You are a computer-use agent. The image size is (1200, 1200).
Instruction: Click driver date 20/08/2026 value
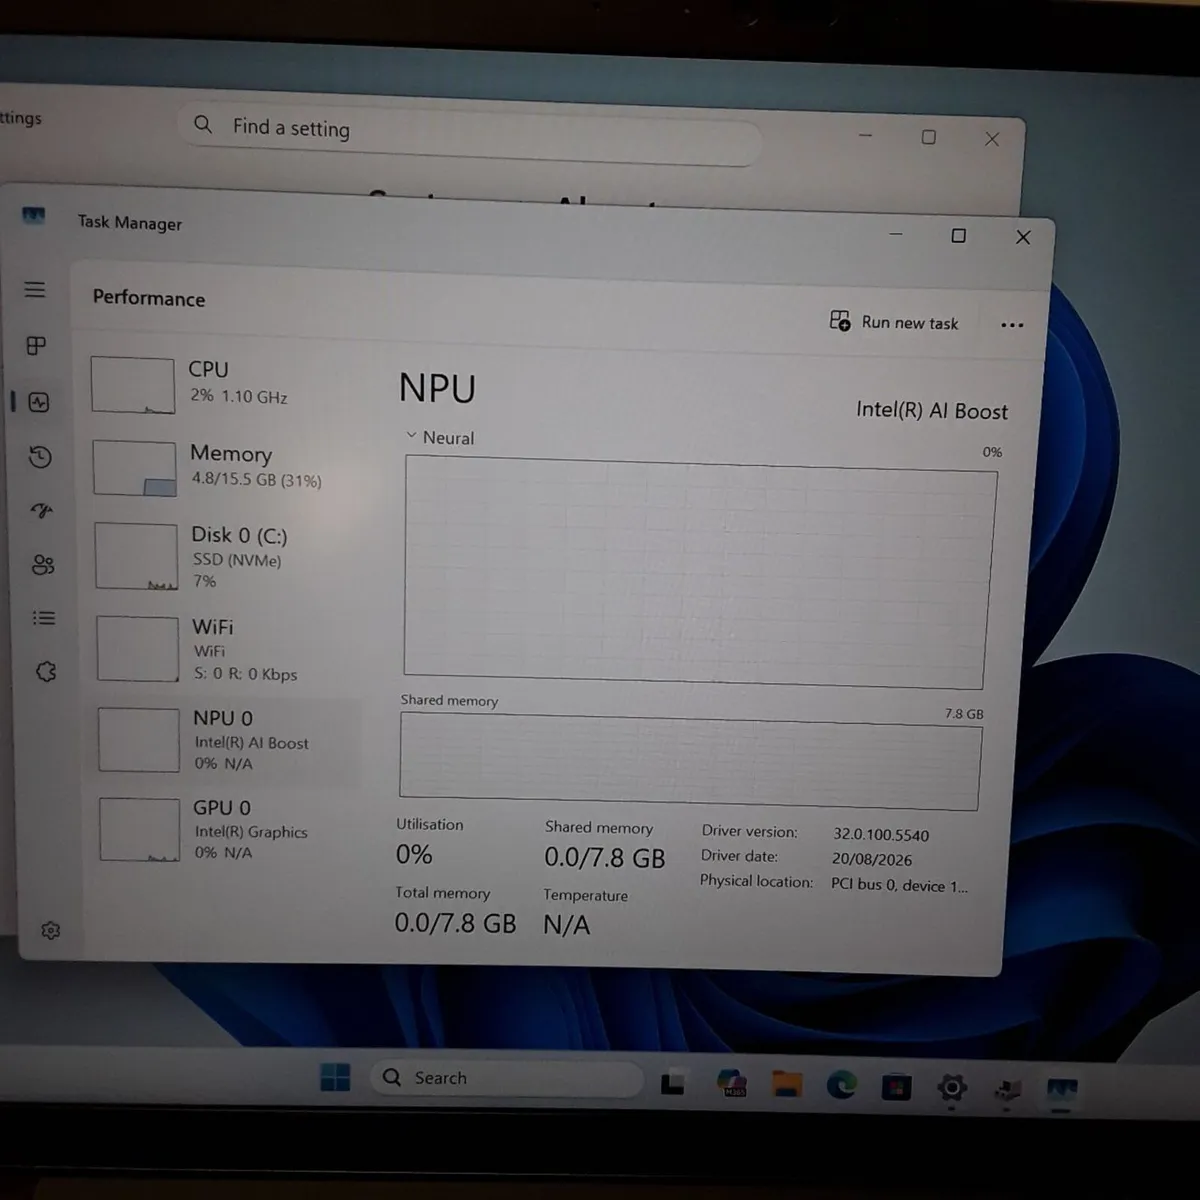pos(872,859)
